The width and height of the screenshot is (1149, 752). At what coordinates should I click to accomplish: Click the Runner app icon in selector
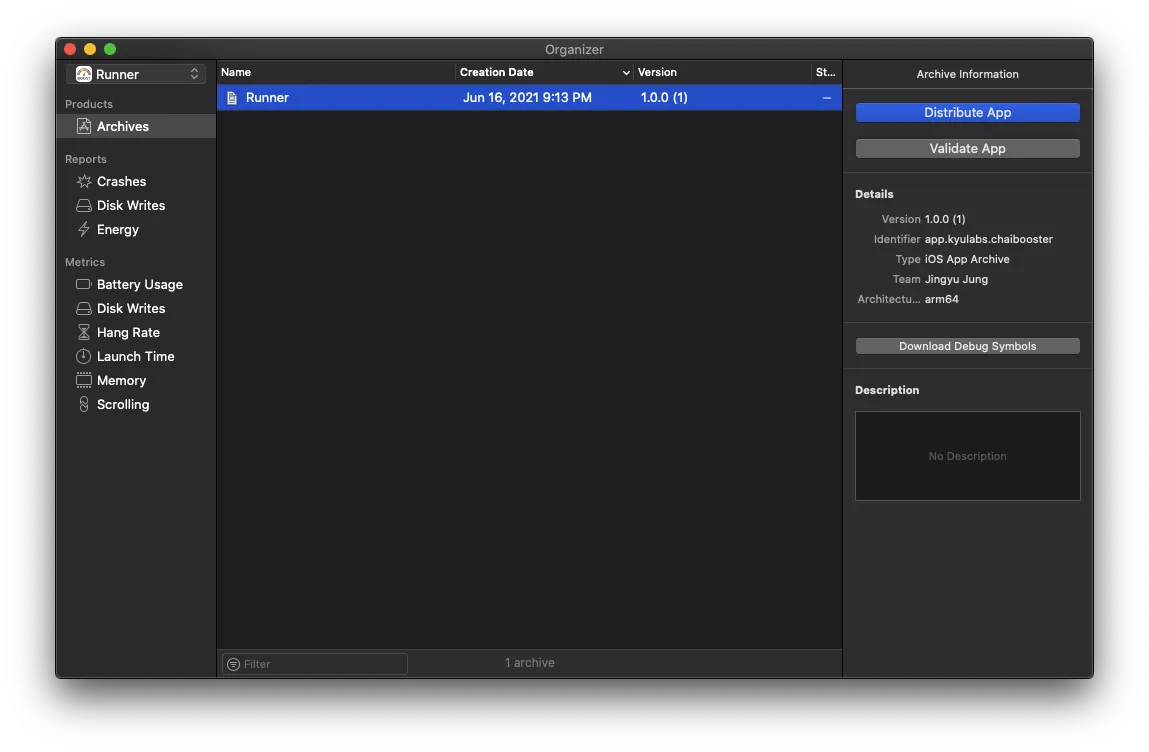tap(84, 74)
